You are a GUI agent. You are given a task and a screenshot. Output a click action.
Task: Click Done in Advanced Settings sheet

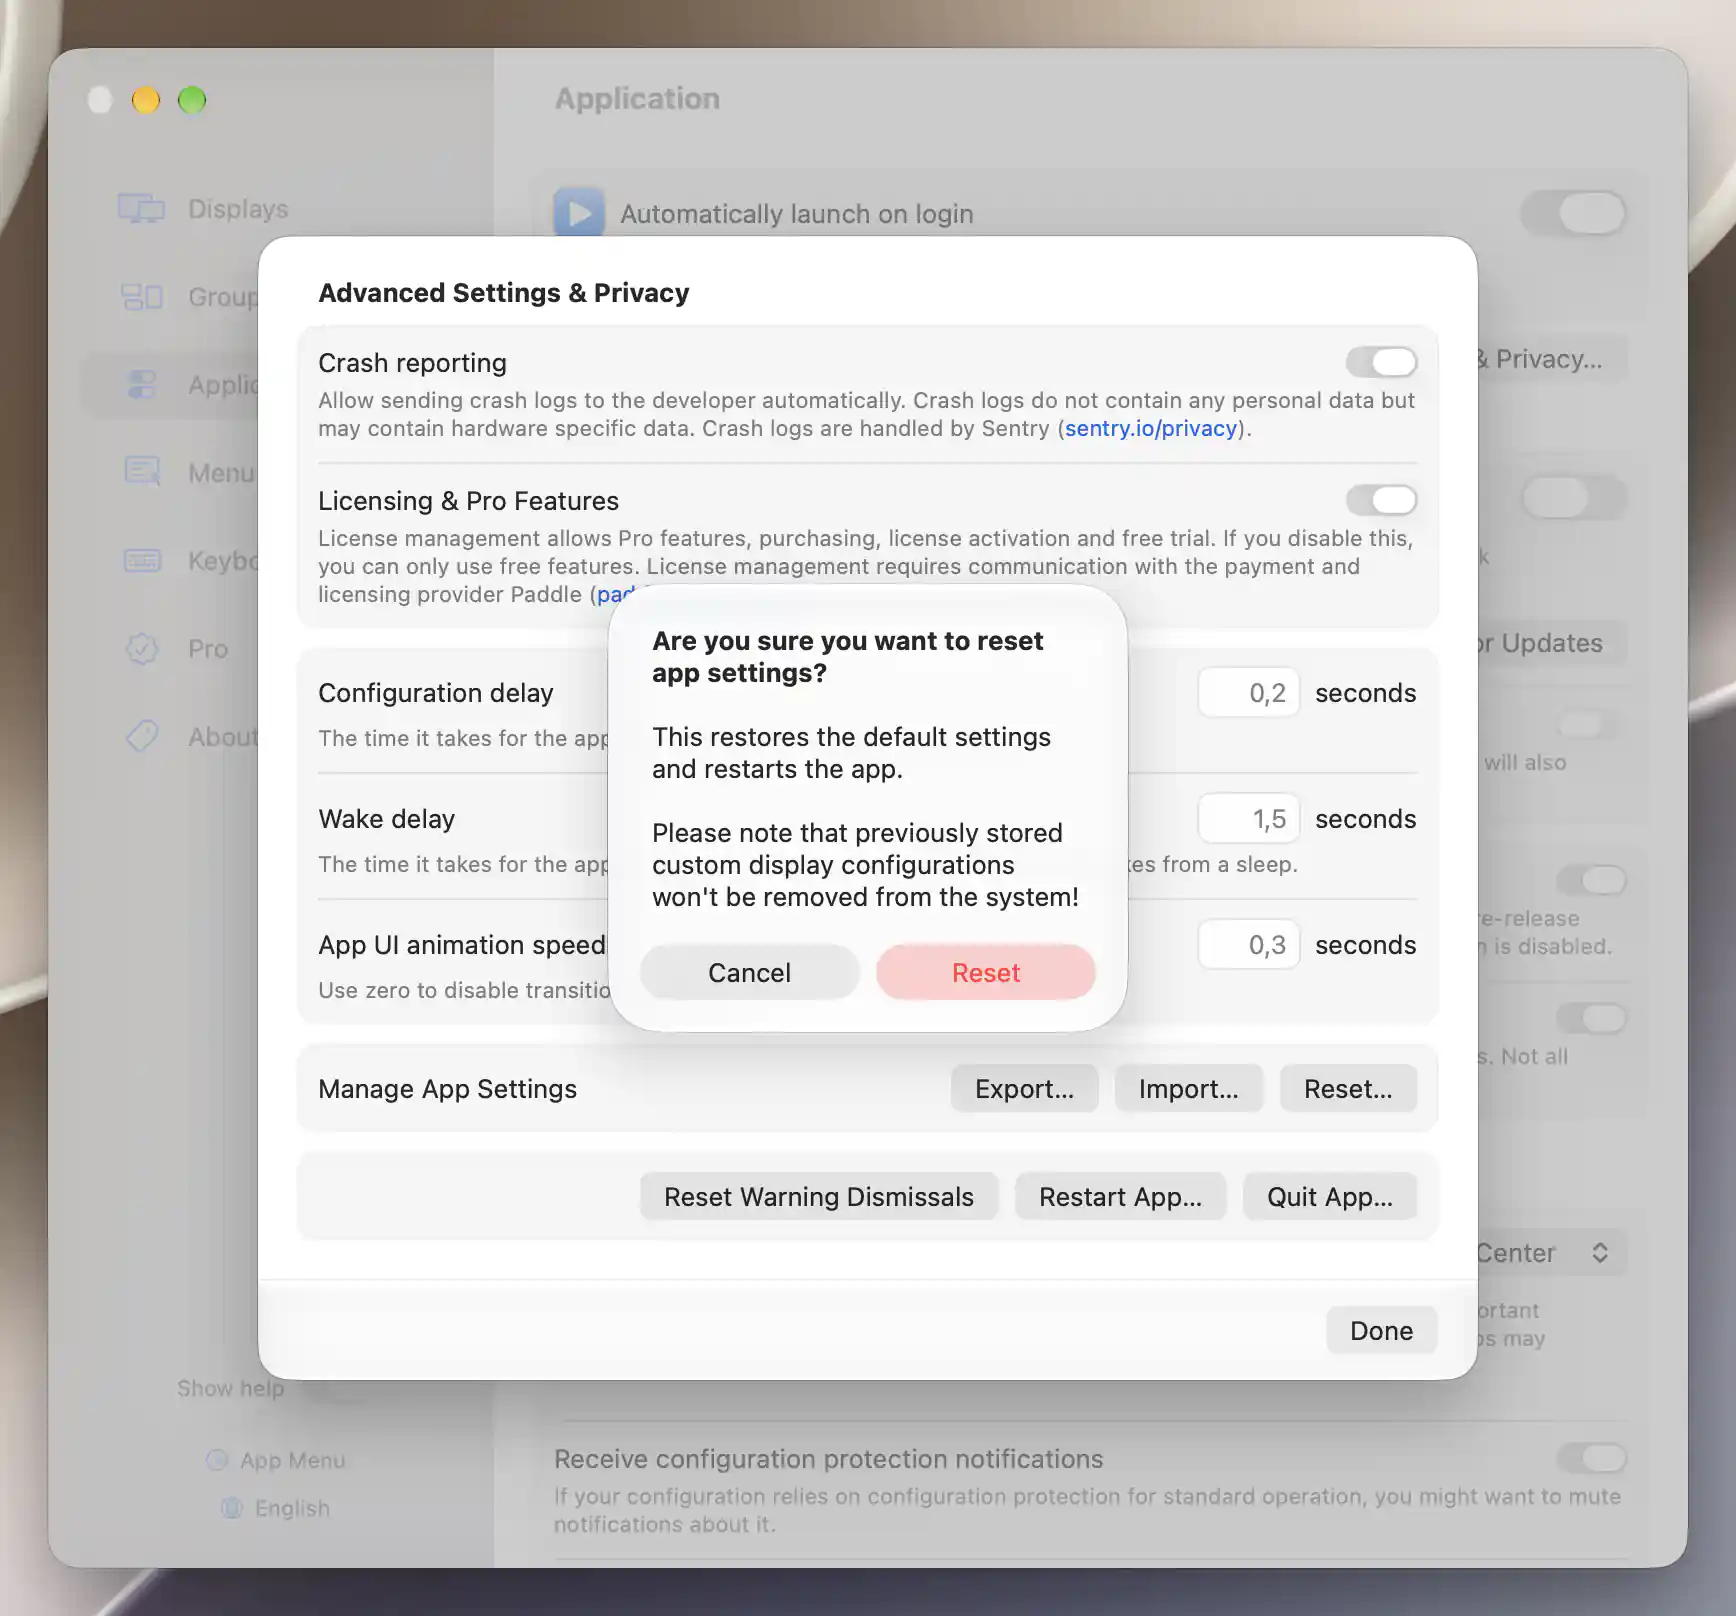tap(1381, 1330)
